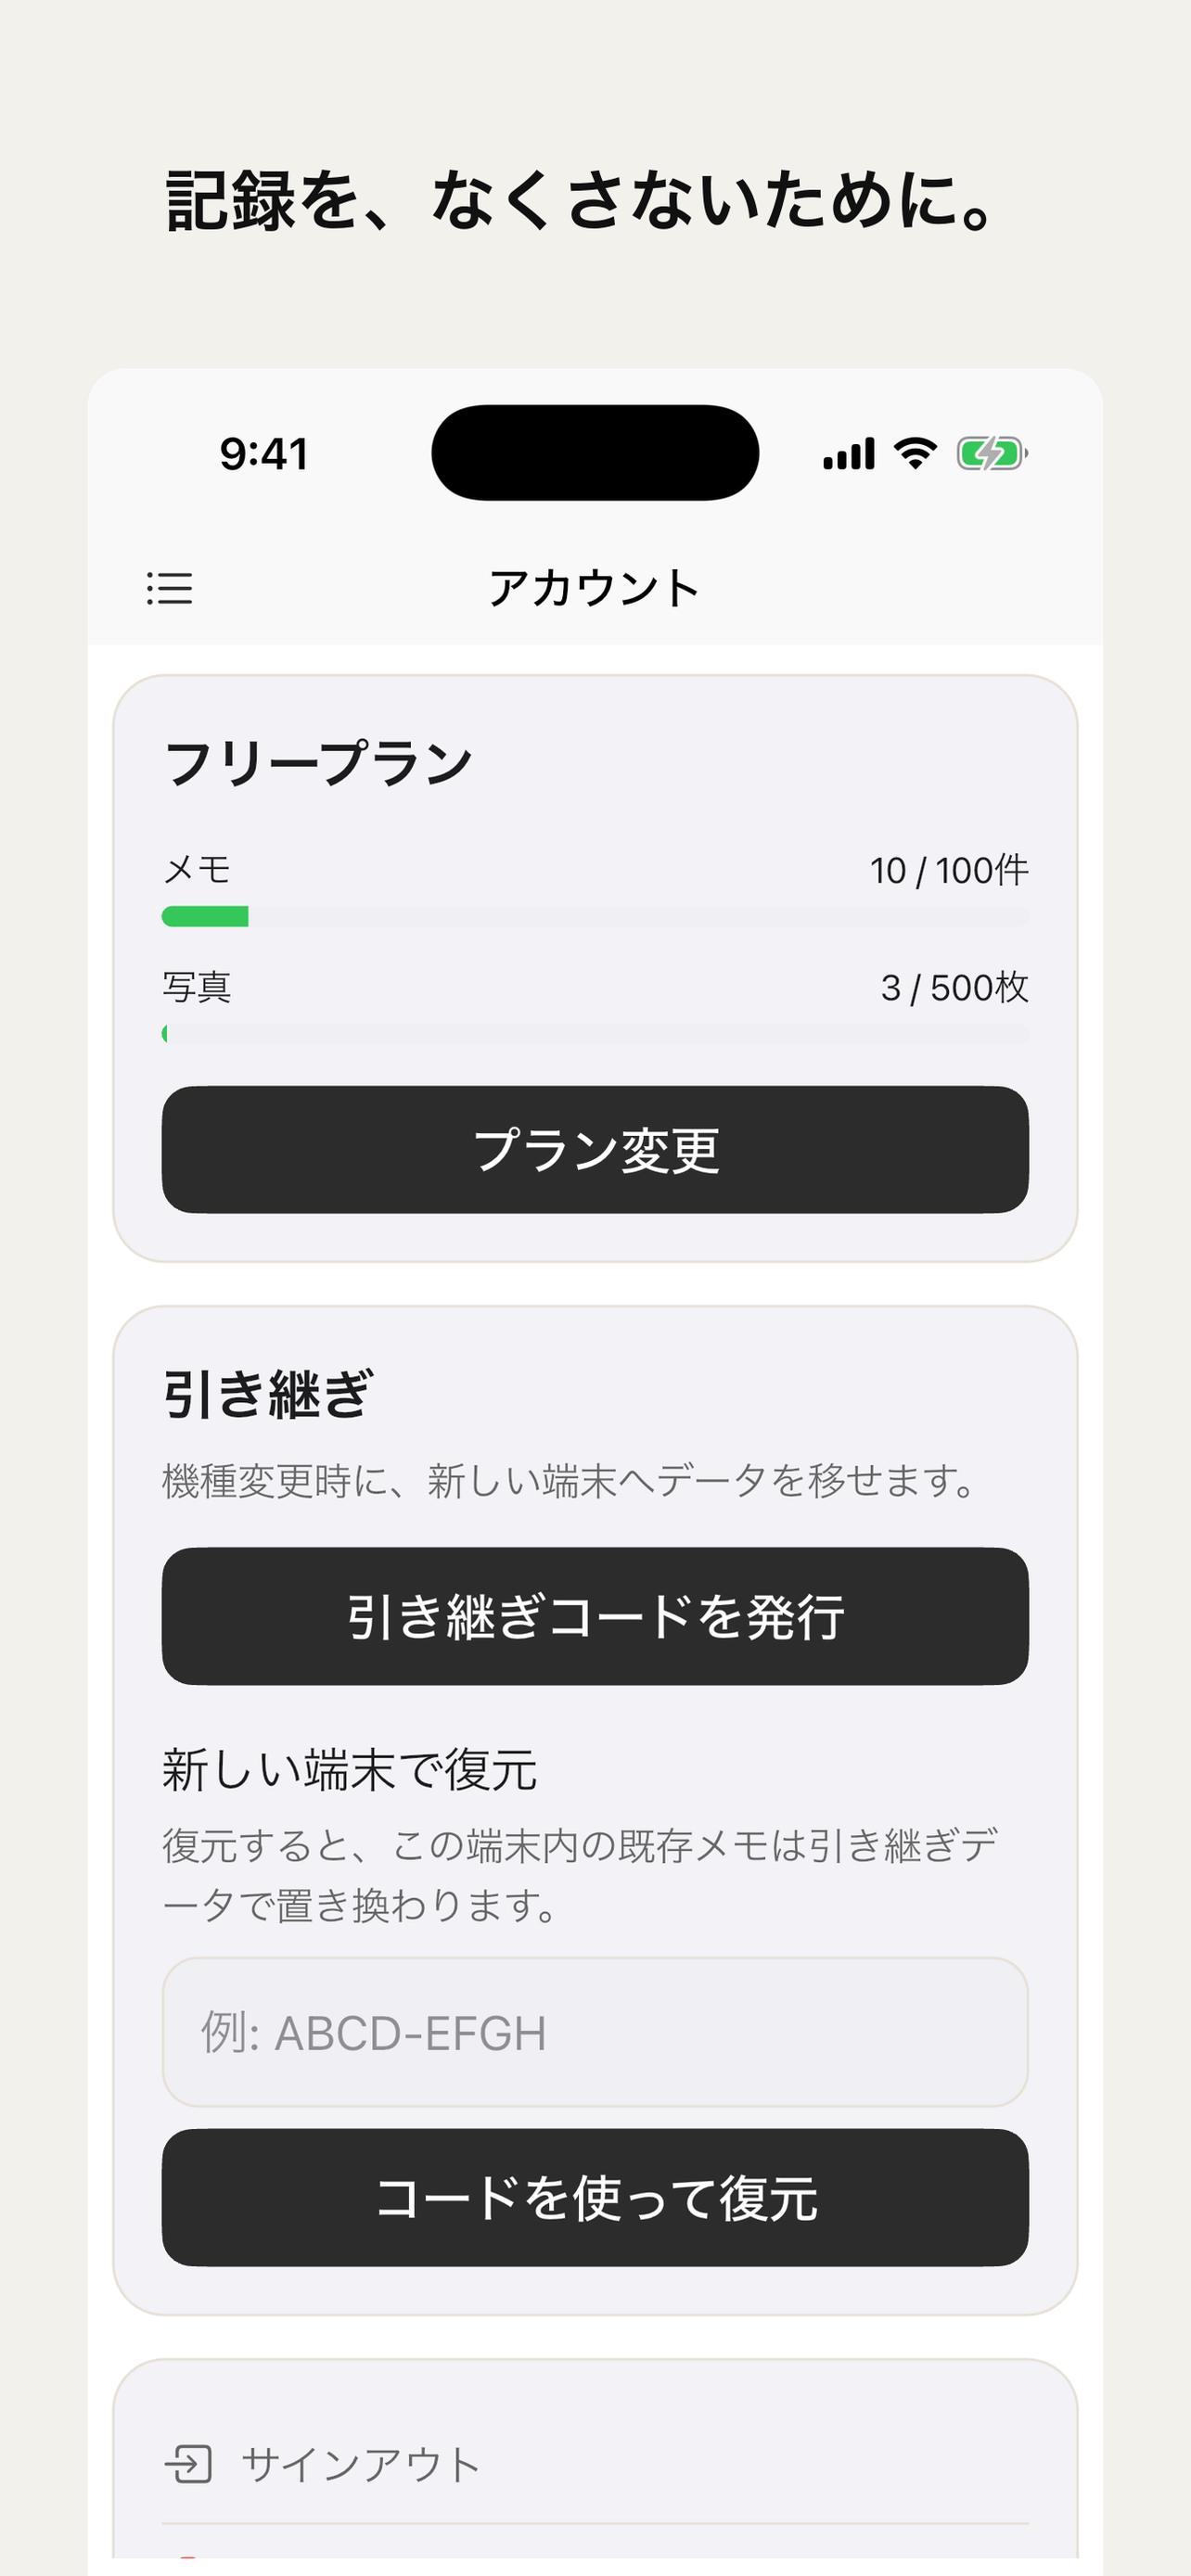Tap the 新しい端末で復元 subheading
This screenshot has height=2576, width=1191.
[350, 1770]
